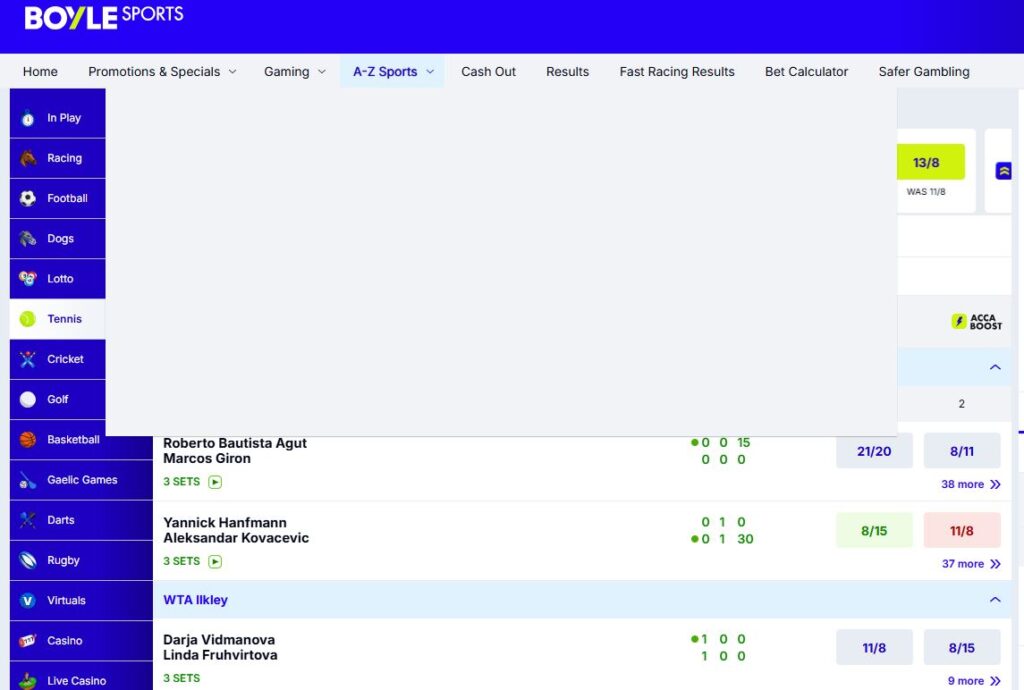This screenshot has height=690, width=1024.
Task: Select the Lotto balls icon
Action: (x=27, y=279)
